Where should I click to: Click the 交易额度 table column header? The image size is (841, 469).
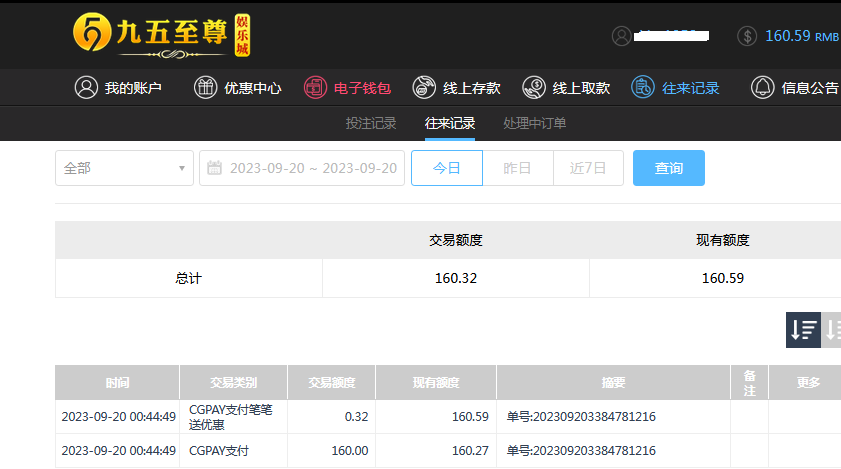click(x=331, y=383)
